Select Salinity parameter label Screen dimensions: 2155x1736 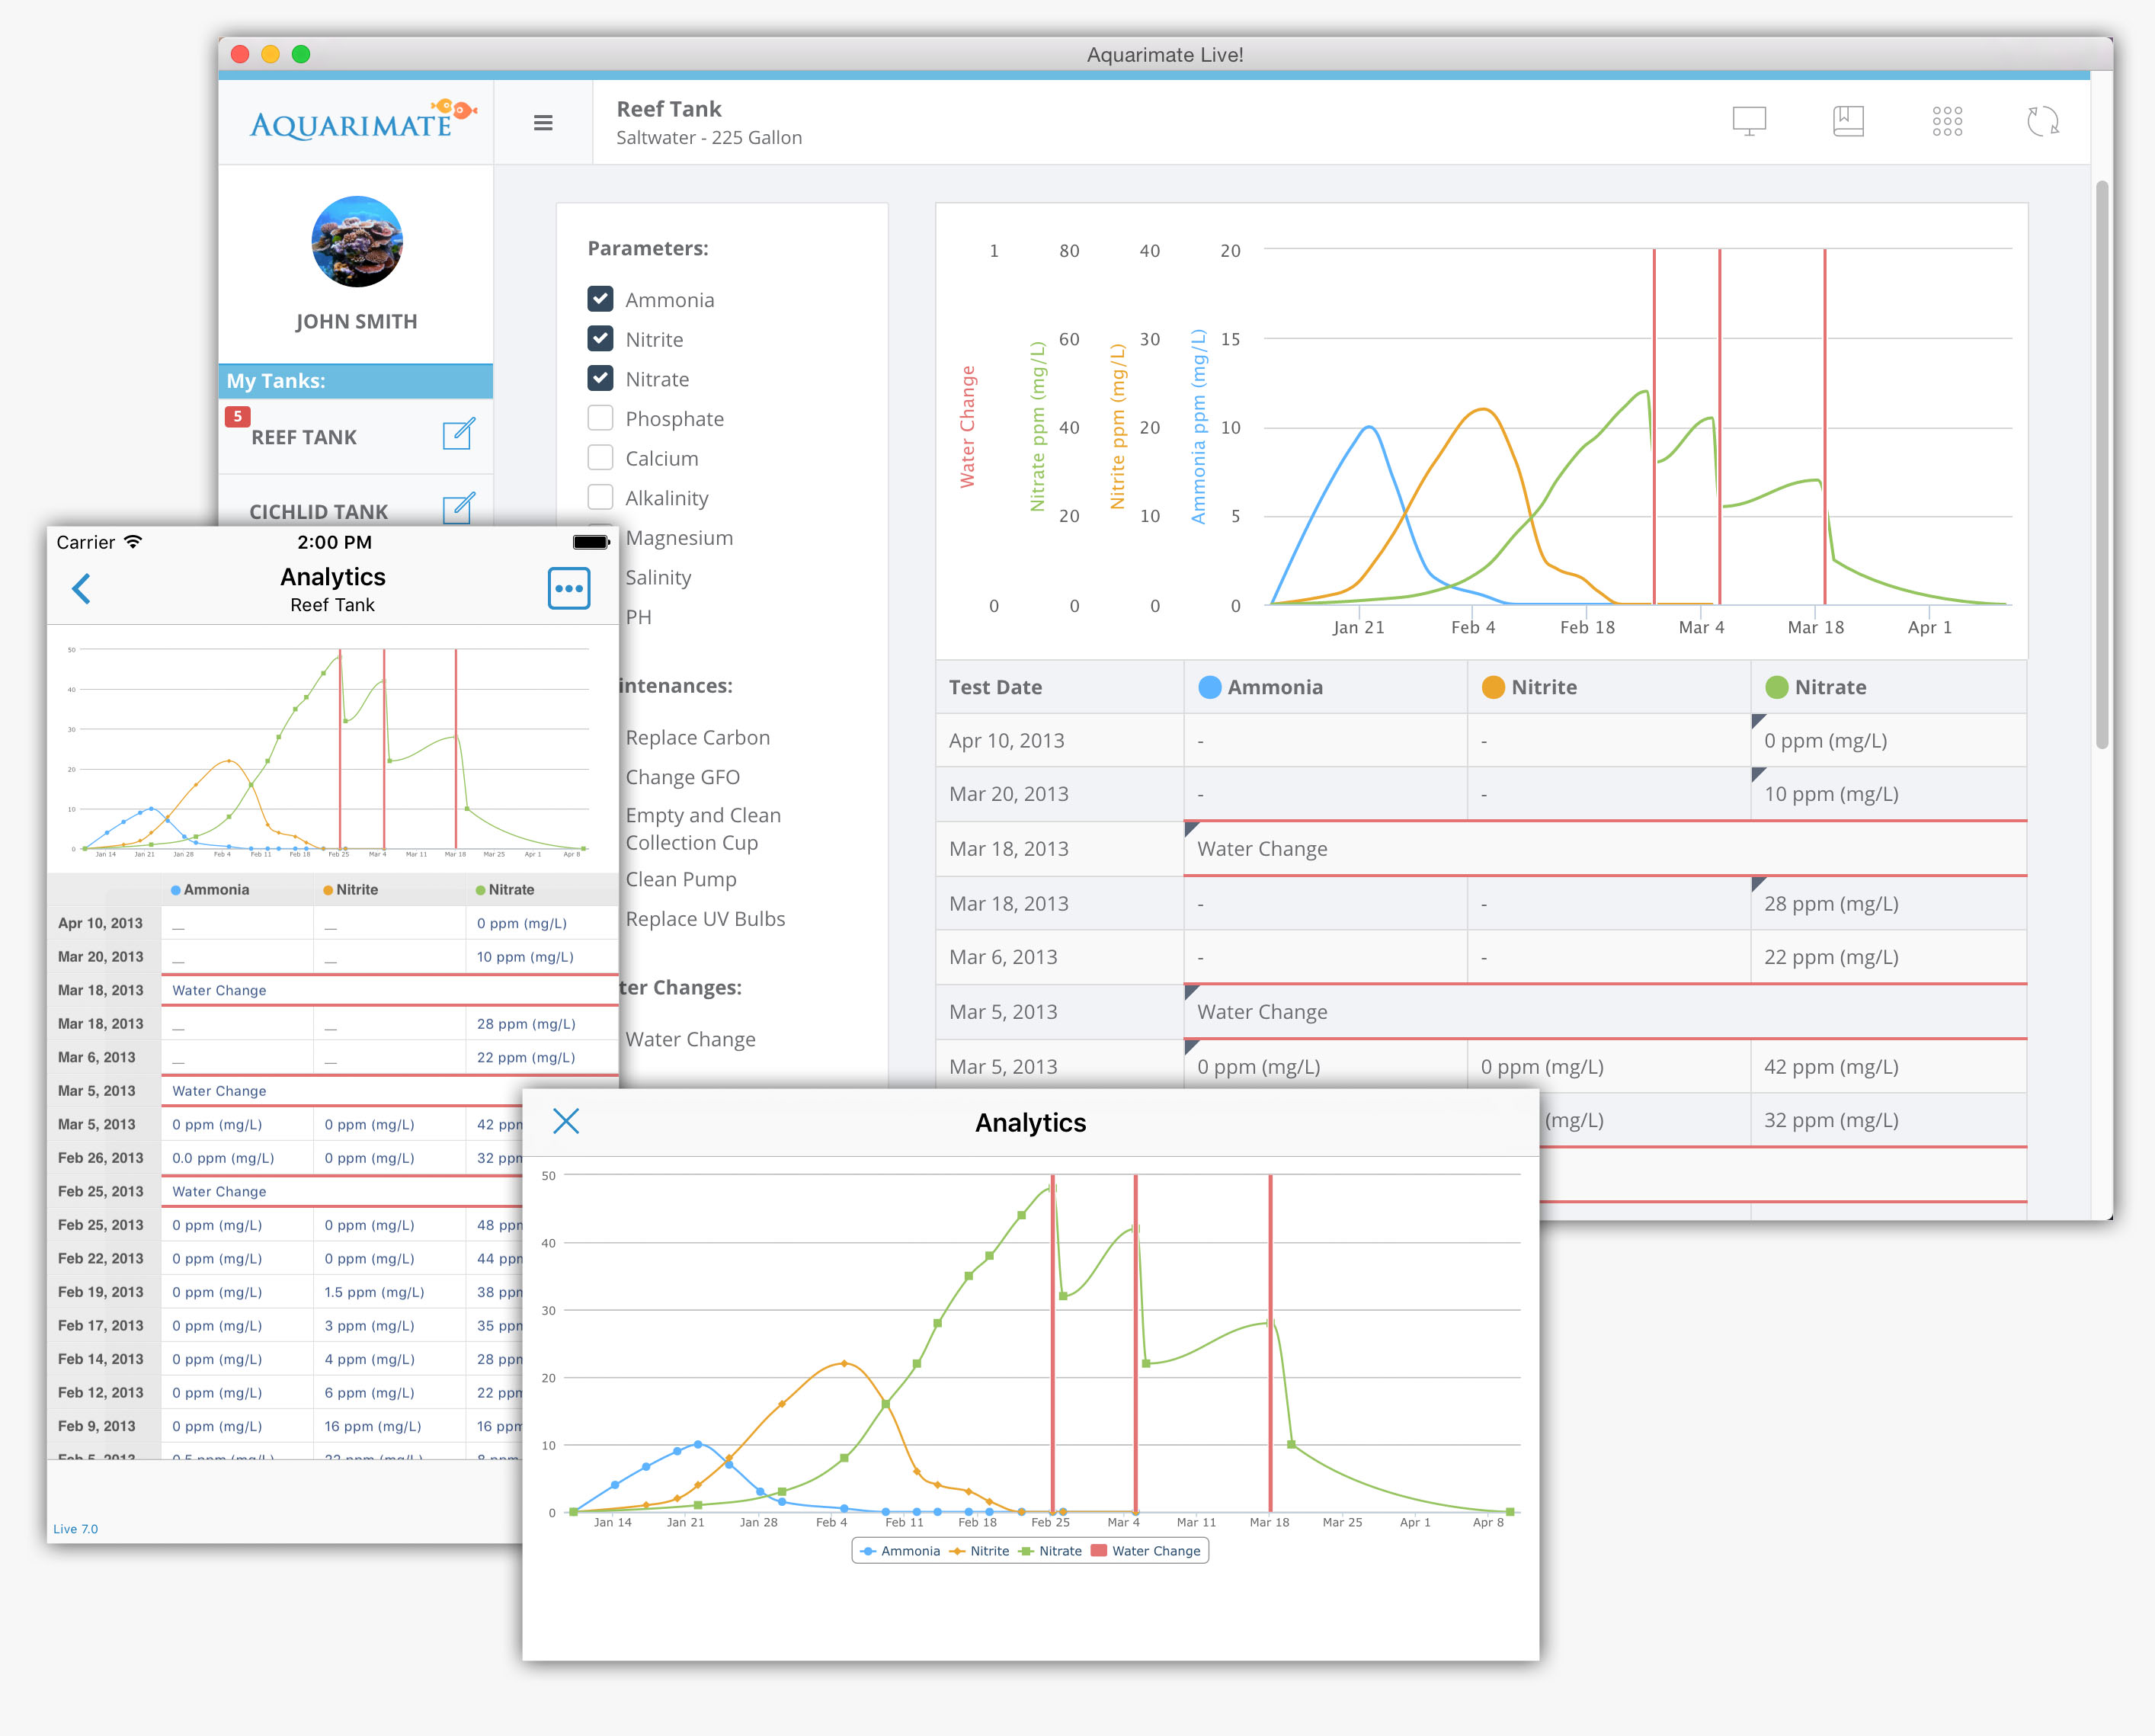point(658,577)
